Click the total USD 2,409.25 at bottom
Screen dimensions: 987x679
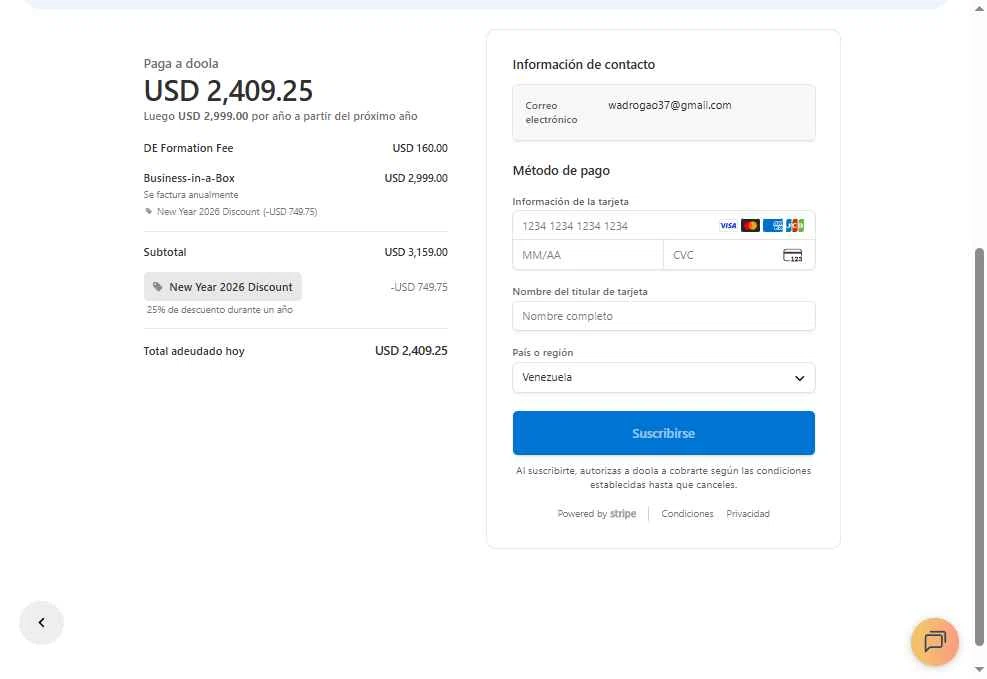(411, 351)
